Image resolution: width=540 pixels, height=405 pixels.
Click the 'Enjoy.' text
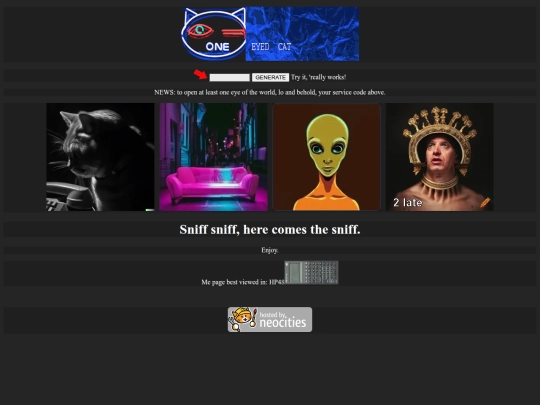point(270,250)
